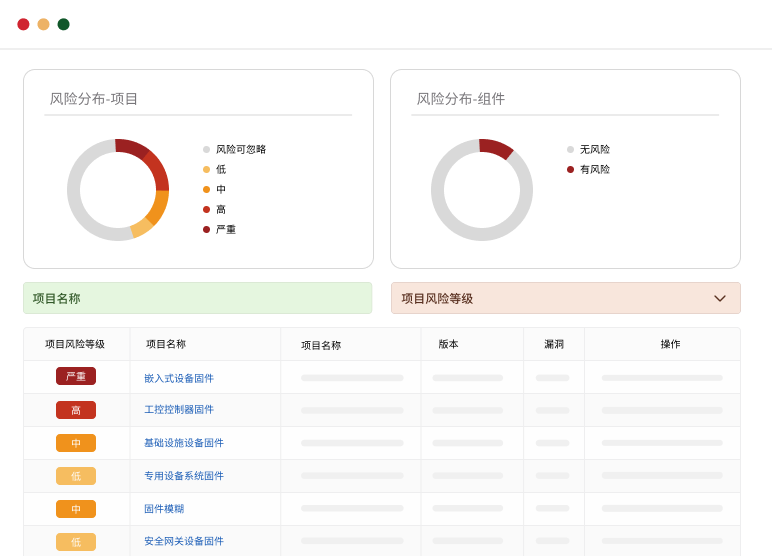Image resolution: width=772 pixels, height=556 pixels.
Task: Click the project risk donut chart
Action: (118, 190)
